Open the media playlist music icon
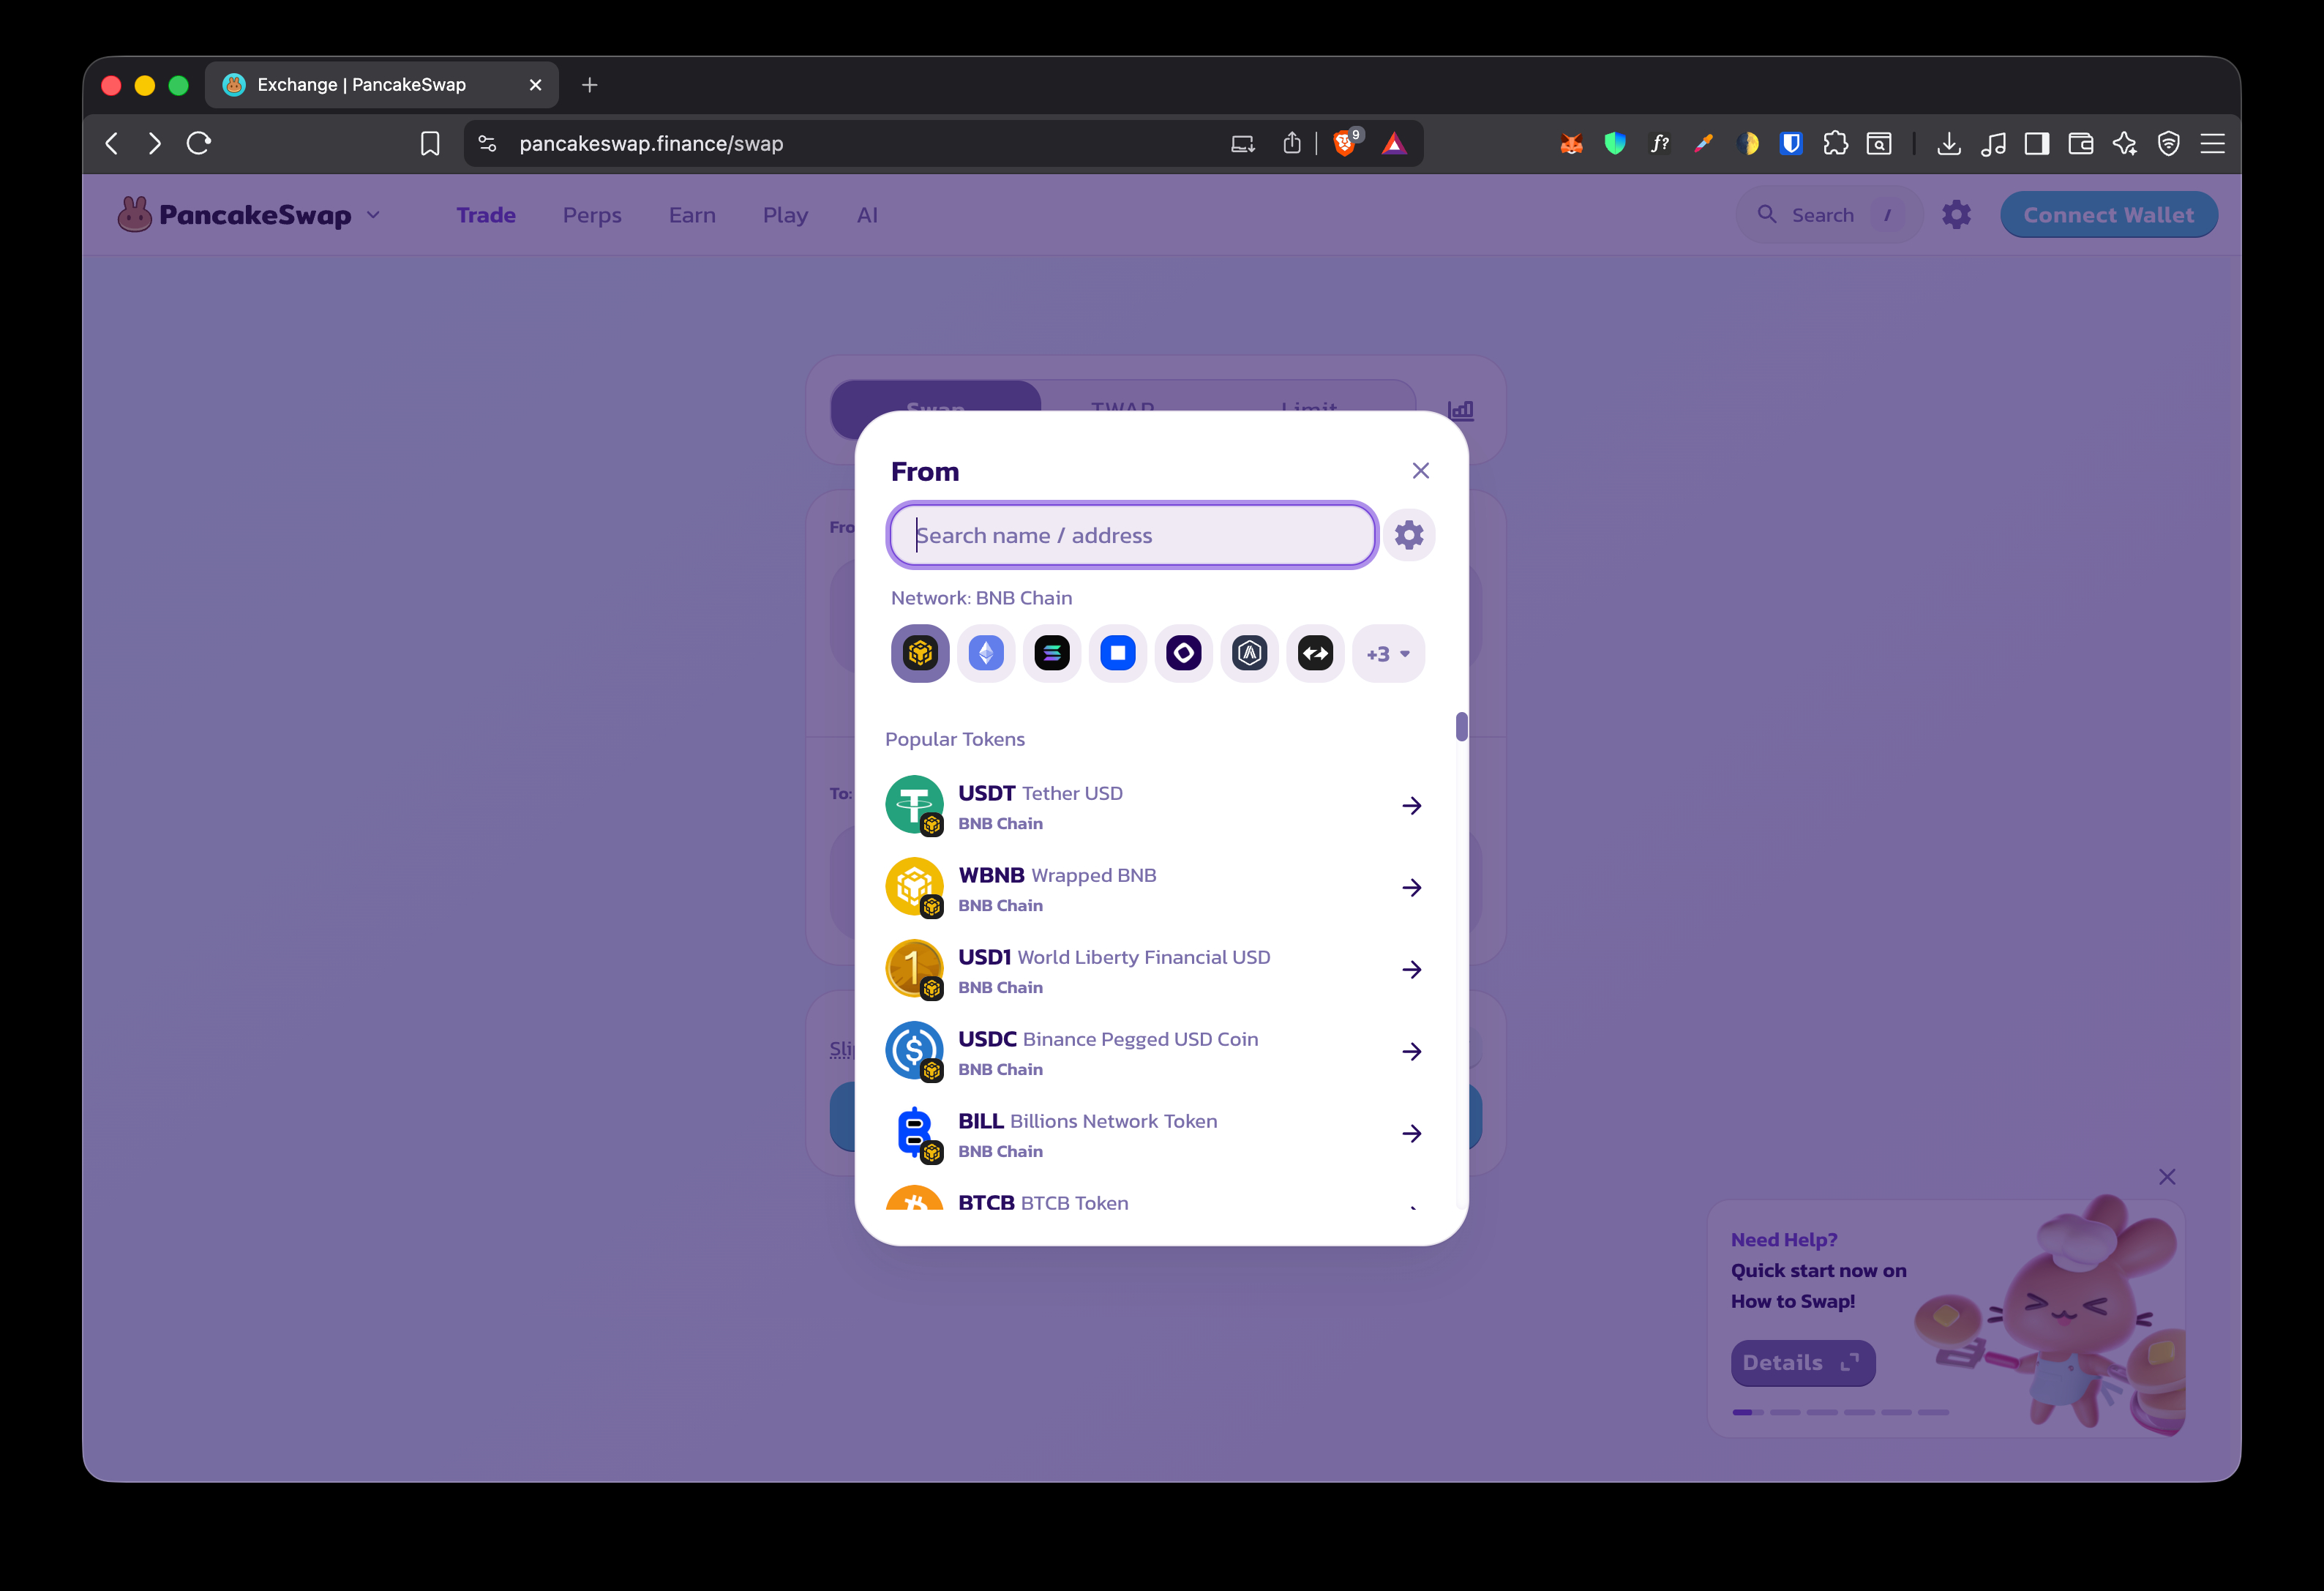Image resolution: width=2324 pixels, height=1591 pixels. tap(1993, 144)
